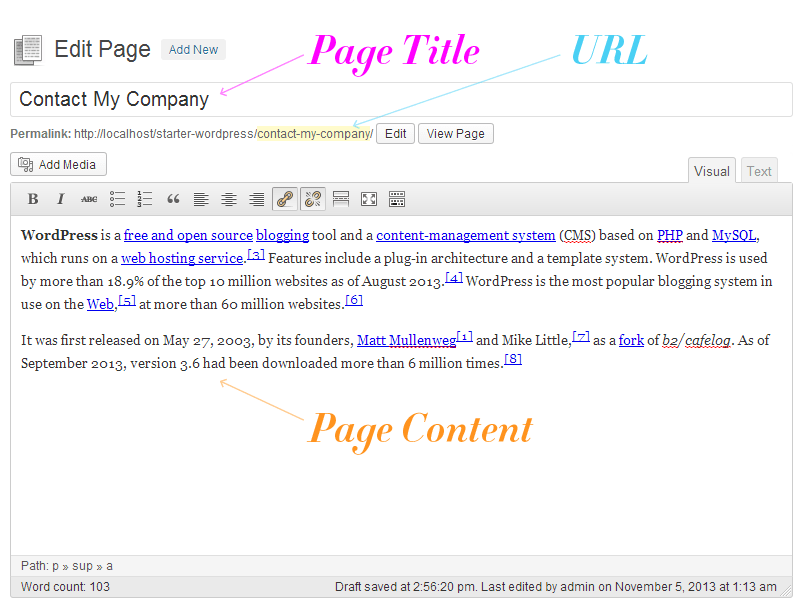Viewport: 802px width, 610px height.
Task: Click into the Contact My Company title field
Action: pyautogui.click(x=401, y=99)
